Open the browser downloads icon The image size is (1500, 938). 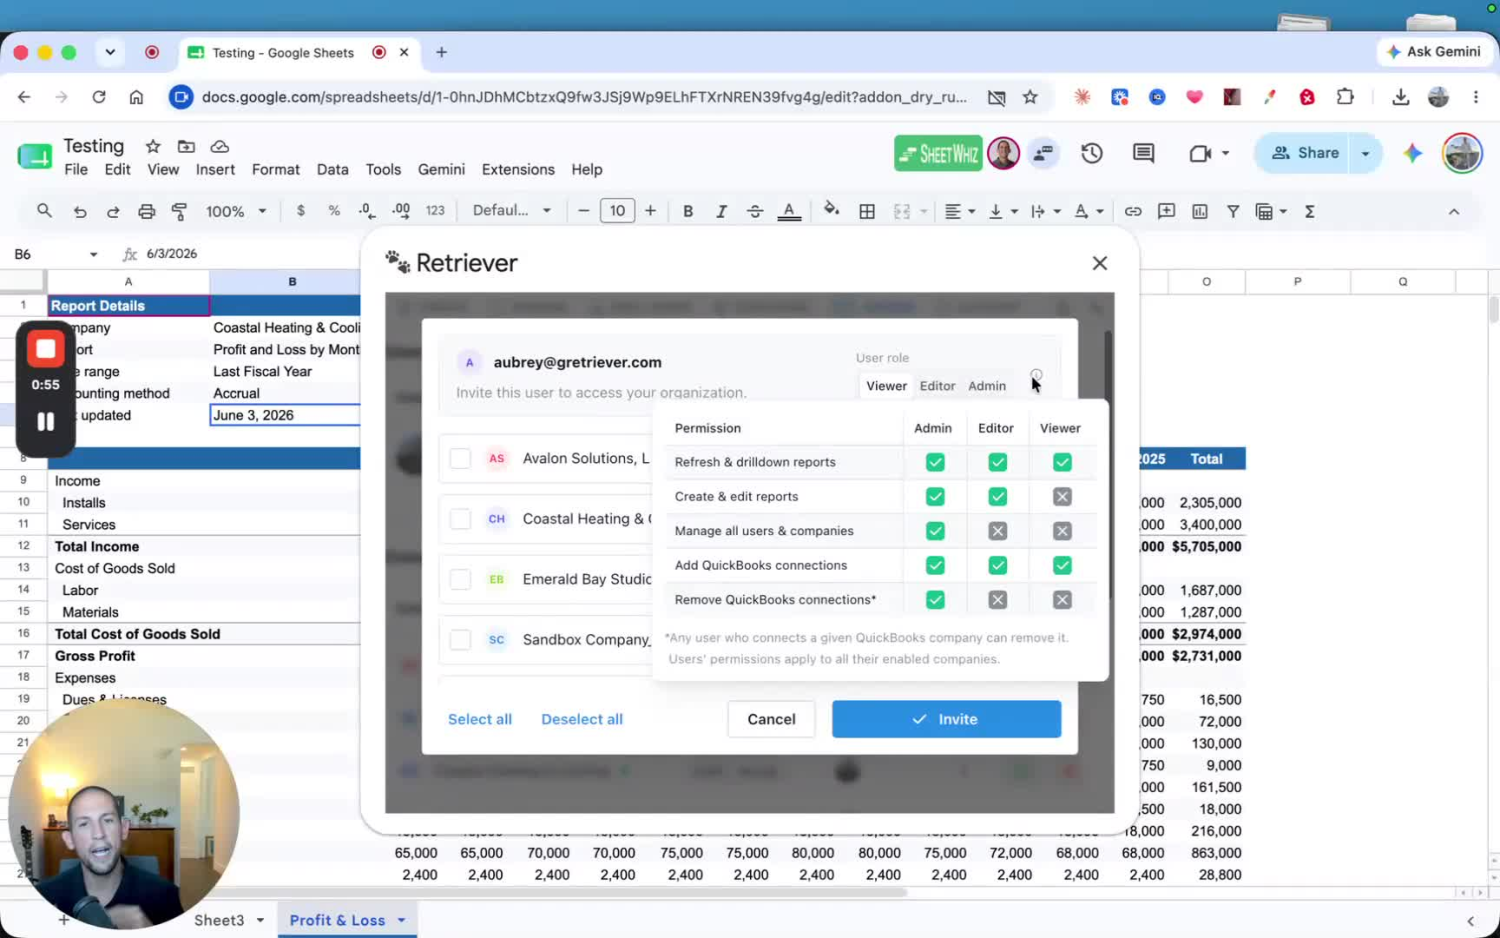(x=1400, y=97)
